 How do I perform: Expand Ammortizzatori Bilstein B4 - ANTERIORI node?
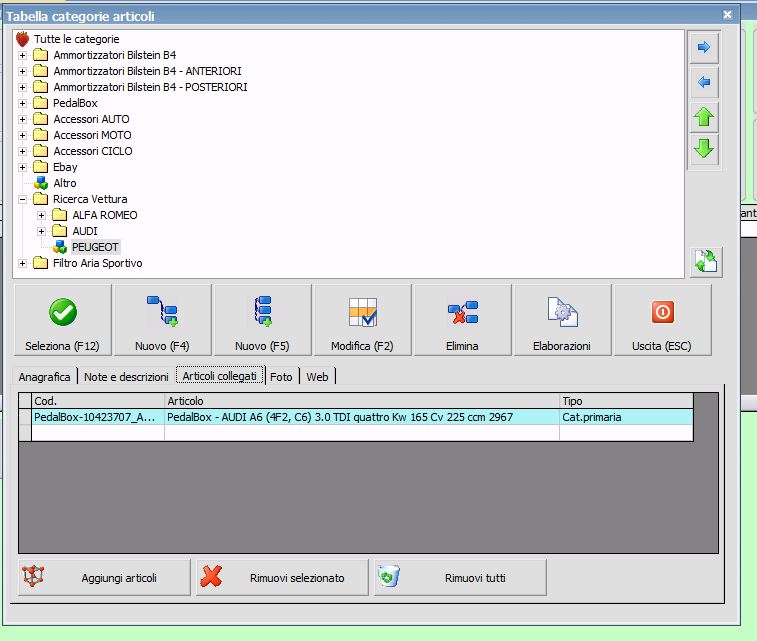click(22, 71)
